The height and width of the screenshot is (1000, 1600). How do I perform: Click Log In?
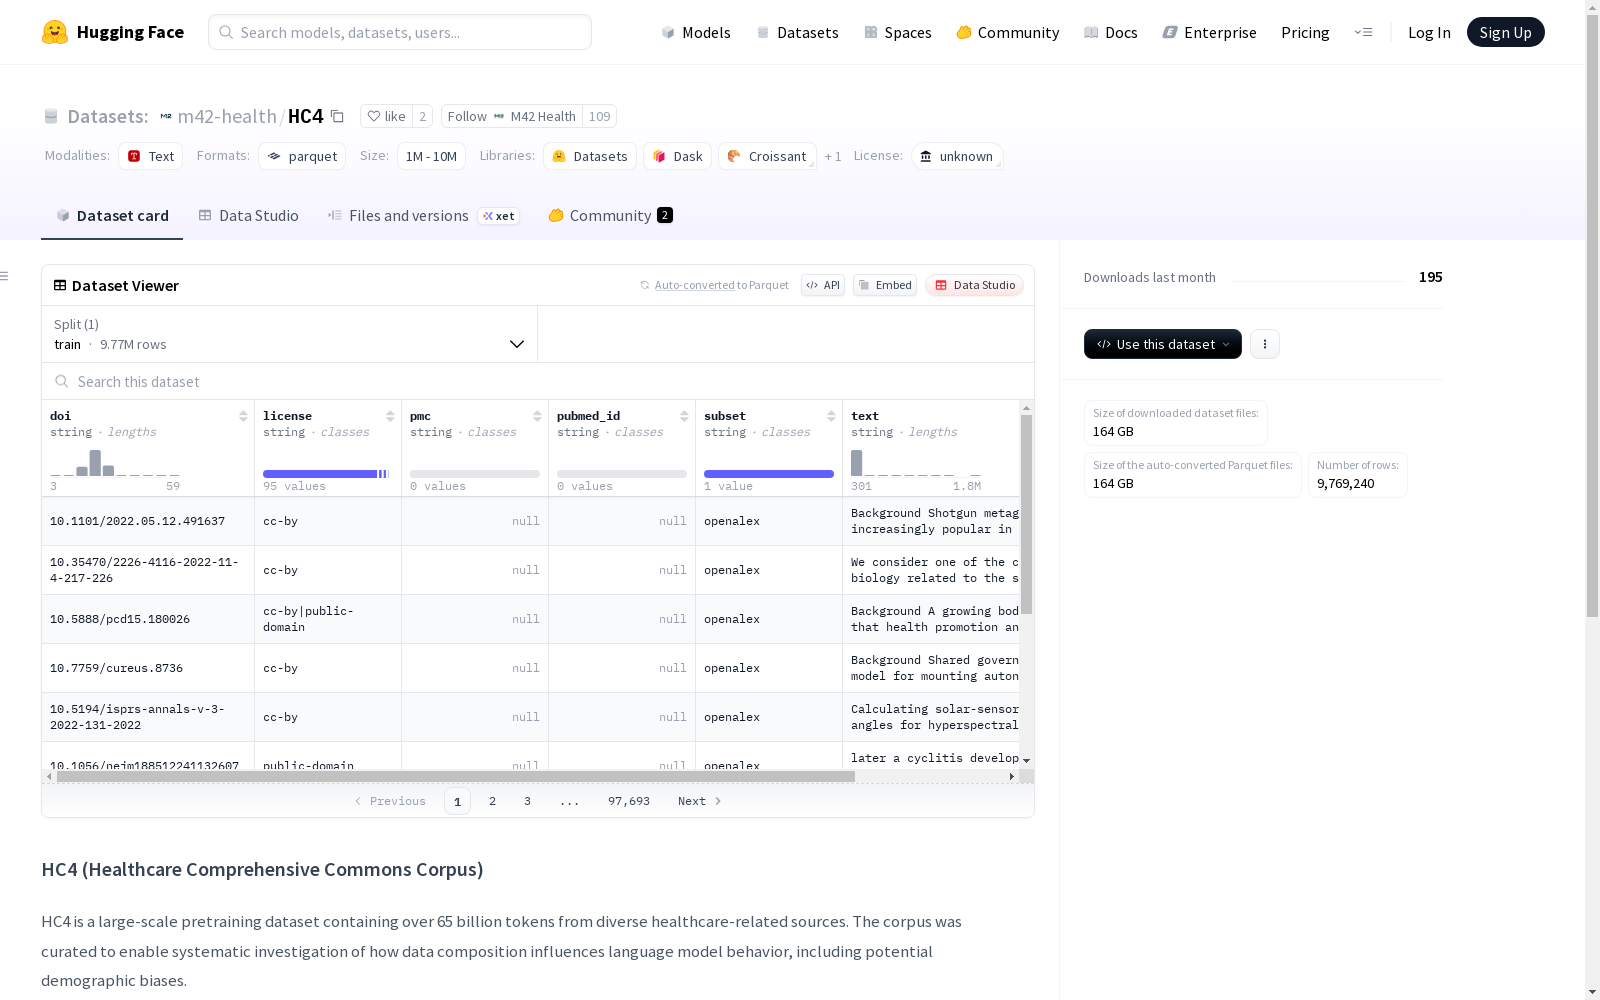pyautogui.click(x=1429, y=32)
